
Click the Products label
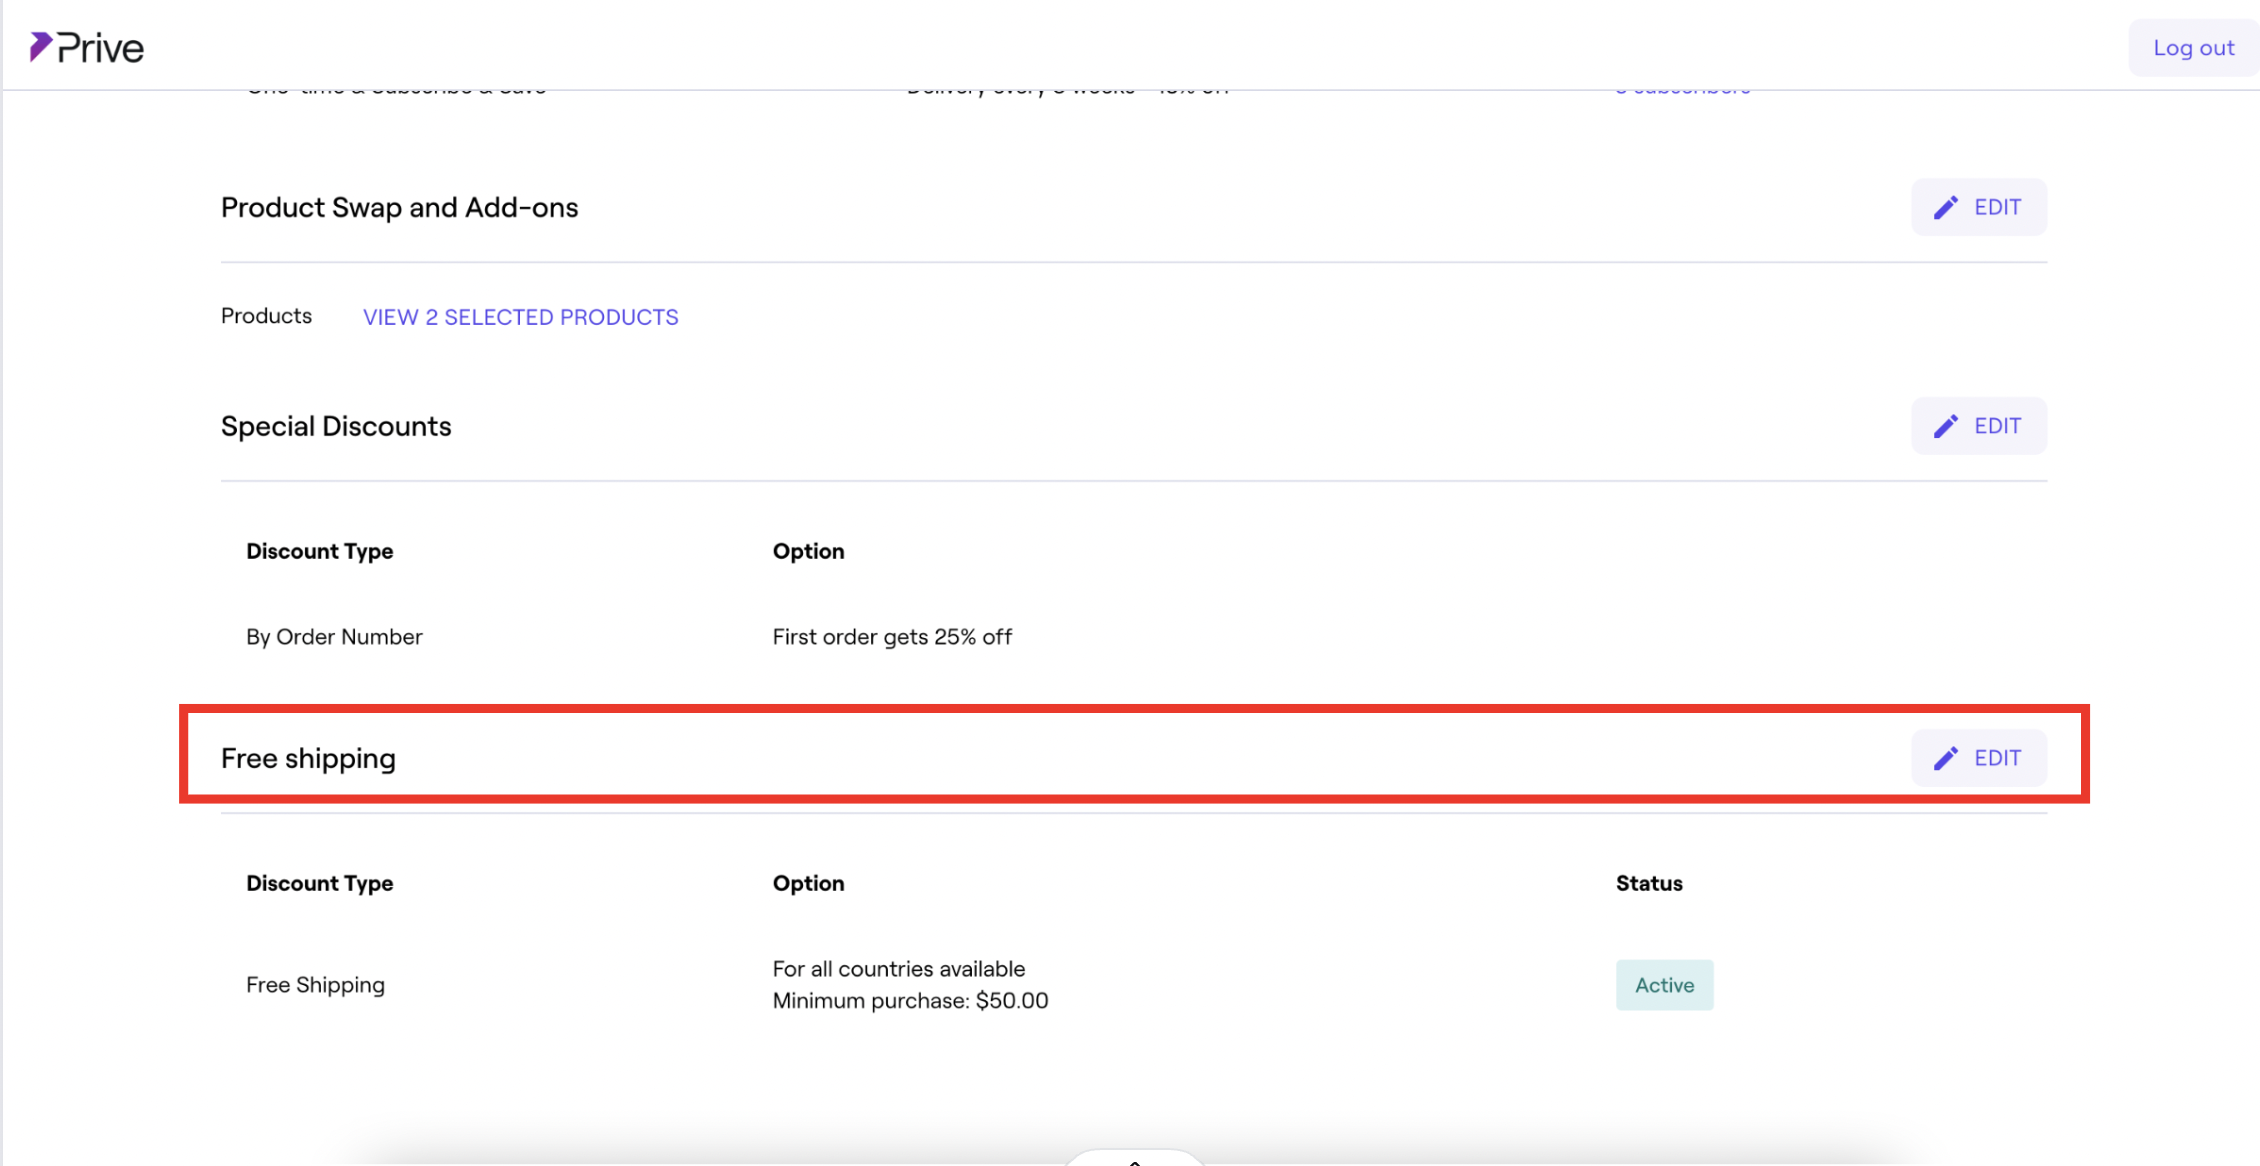point(266,316)
